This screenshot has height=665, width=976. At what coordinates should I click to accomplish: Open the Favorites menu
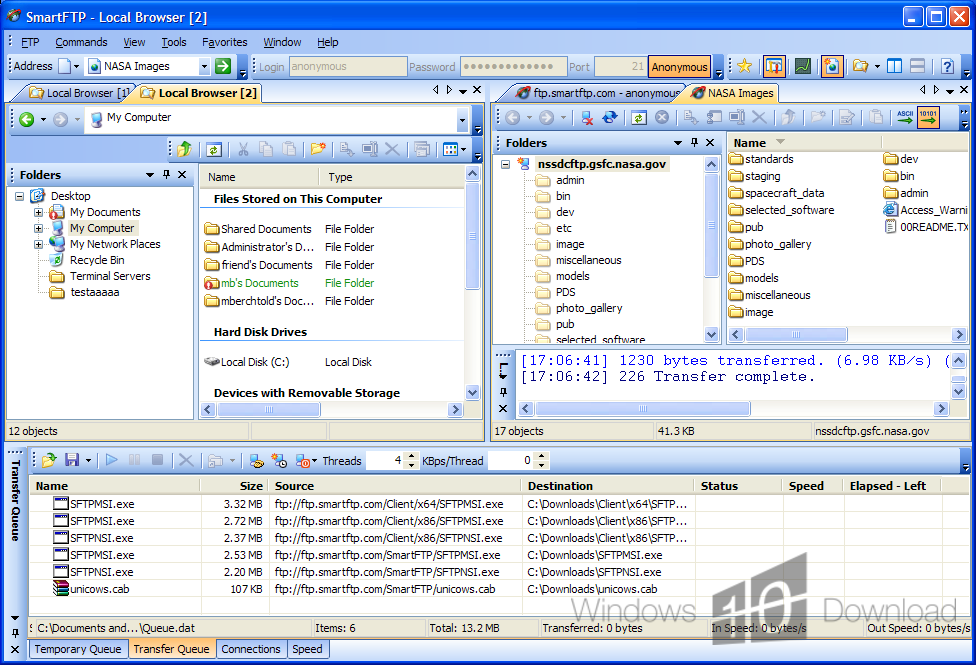pos(224,42)
